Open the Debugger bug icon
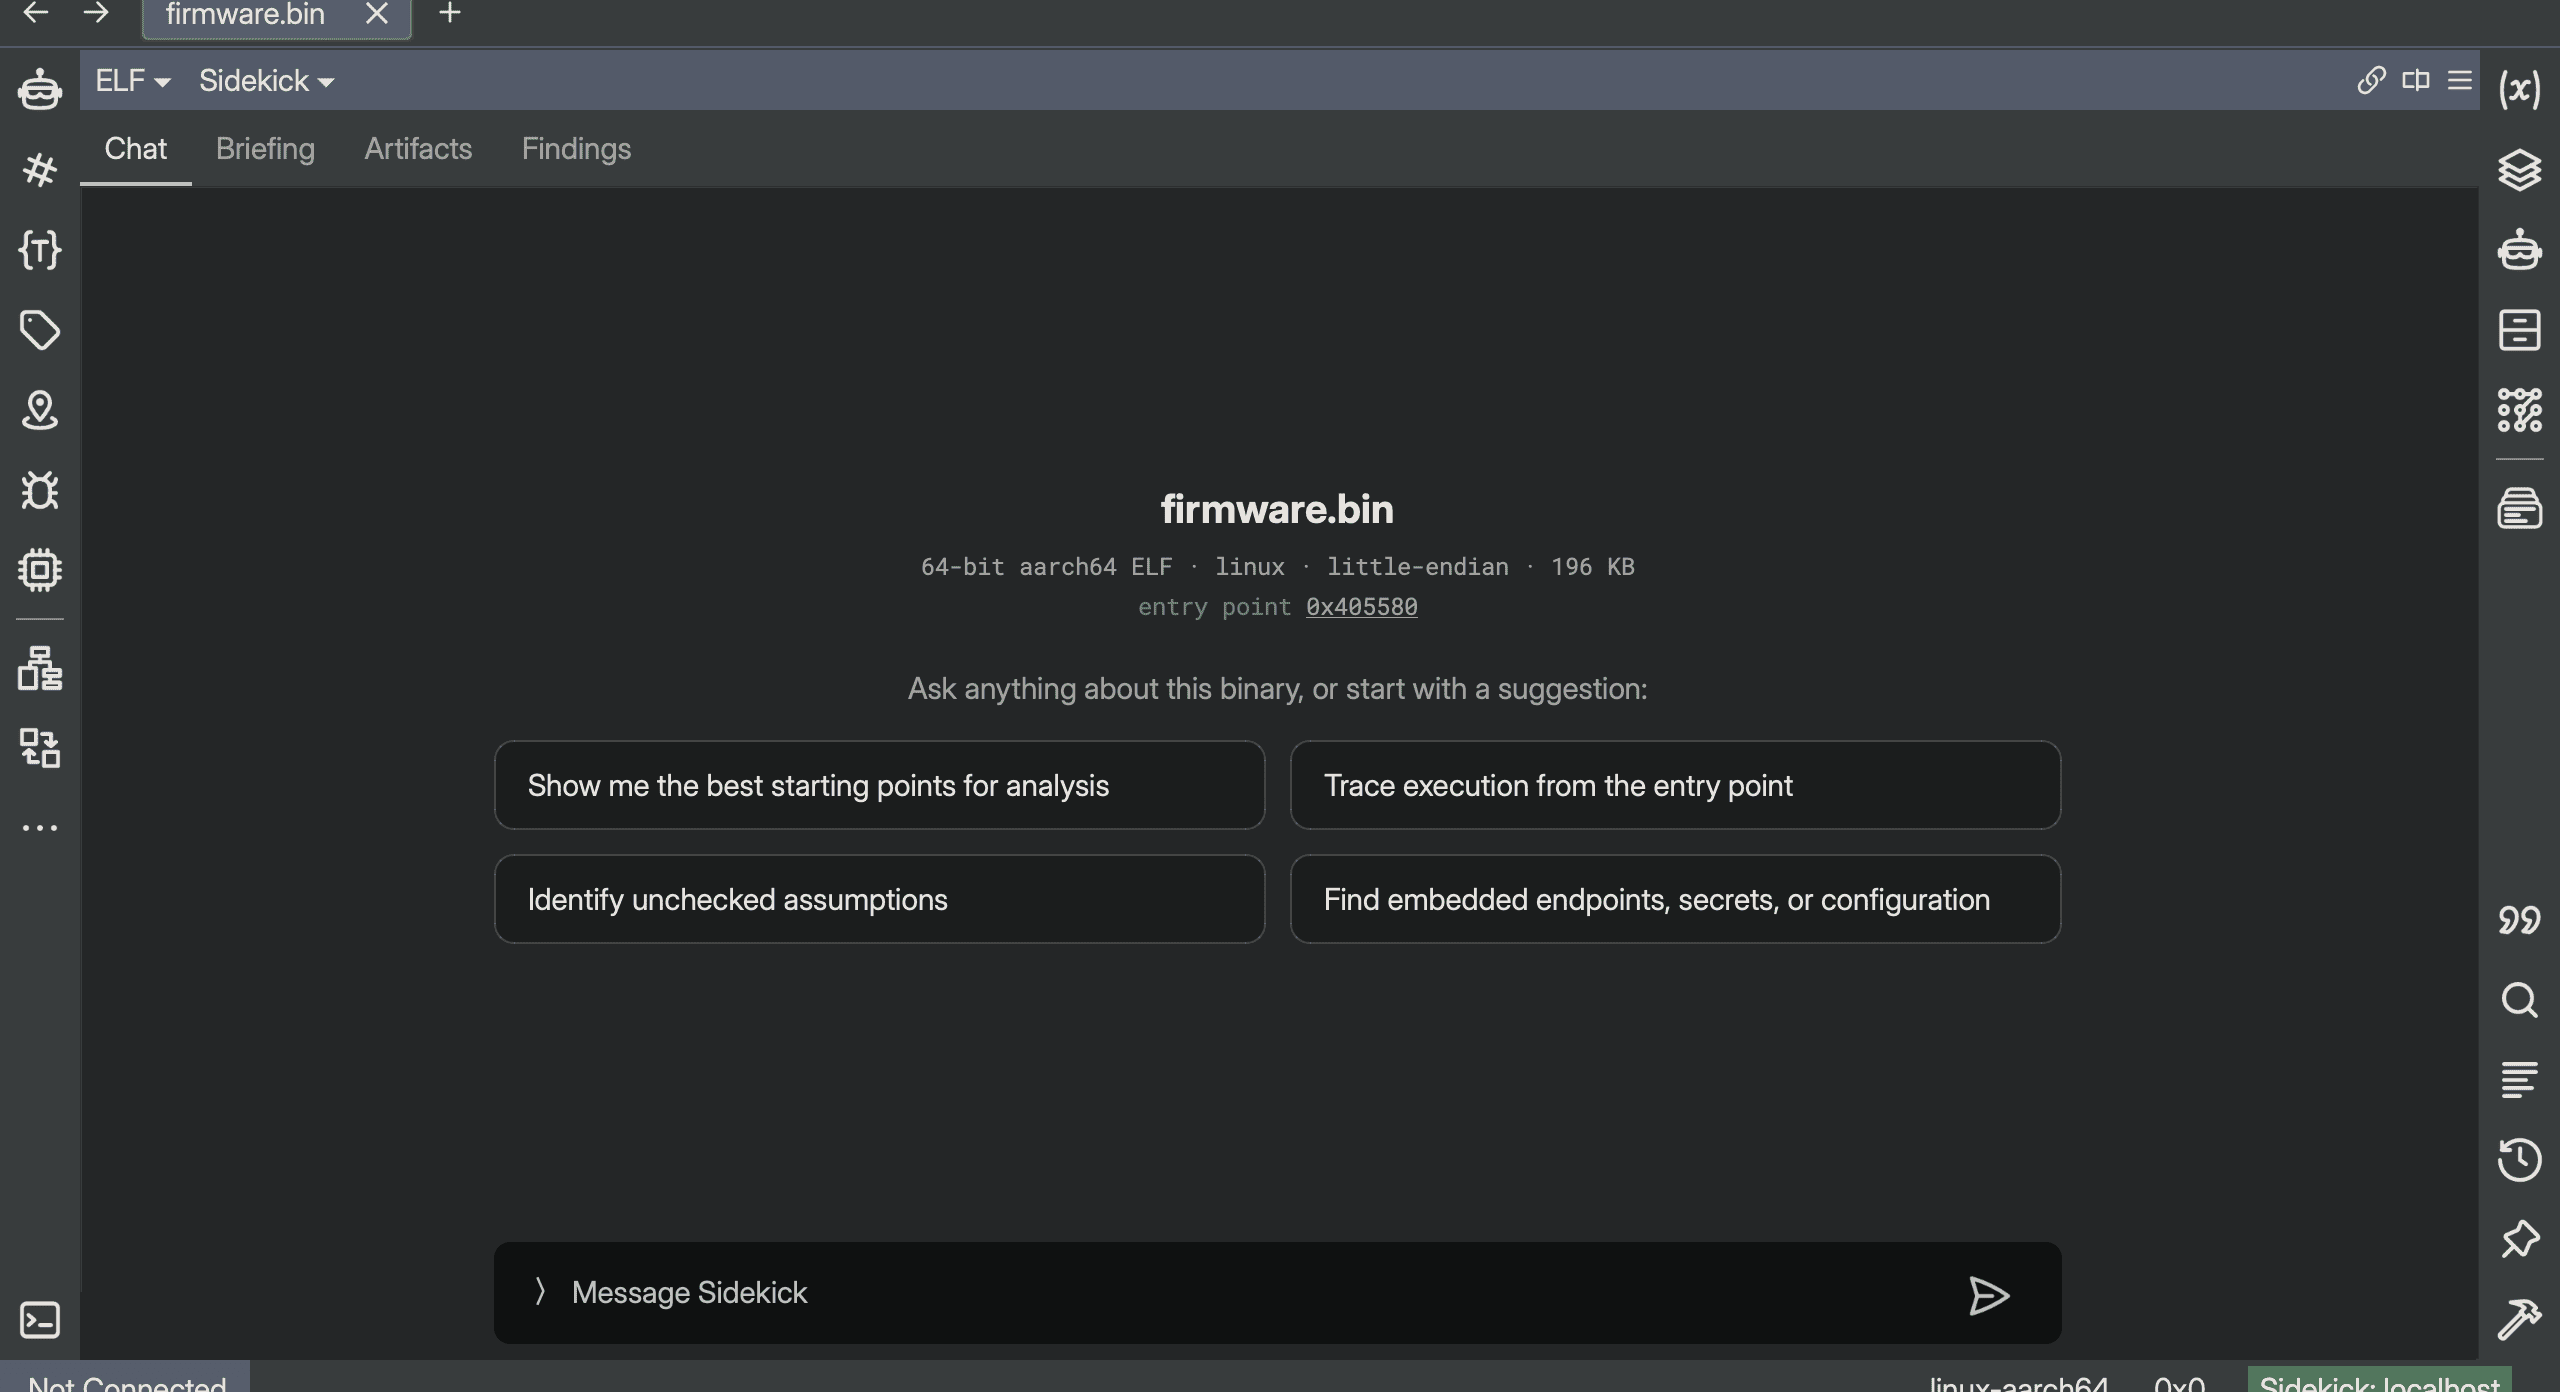The height and width of the screenshot is (1392, 2560). 40,490
